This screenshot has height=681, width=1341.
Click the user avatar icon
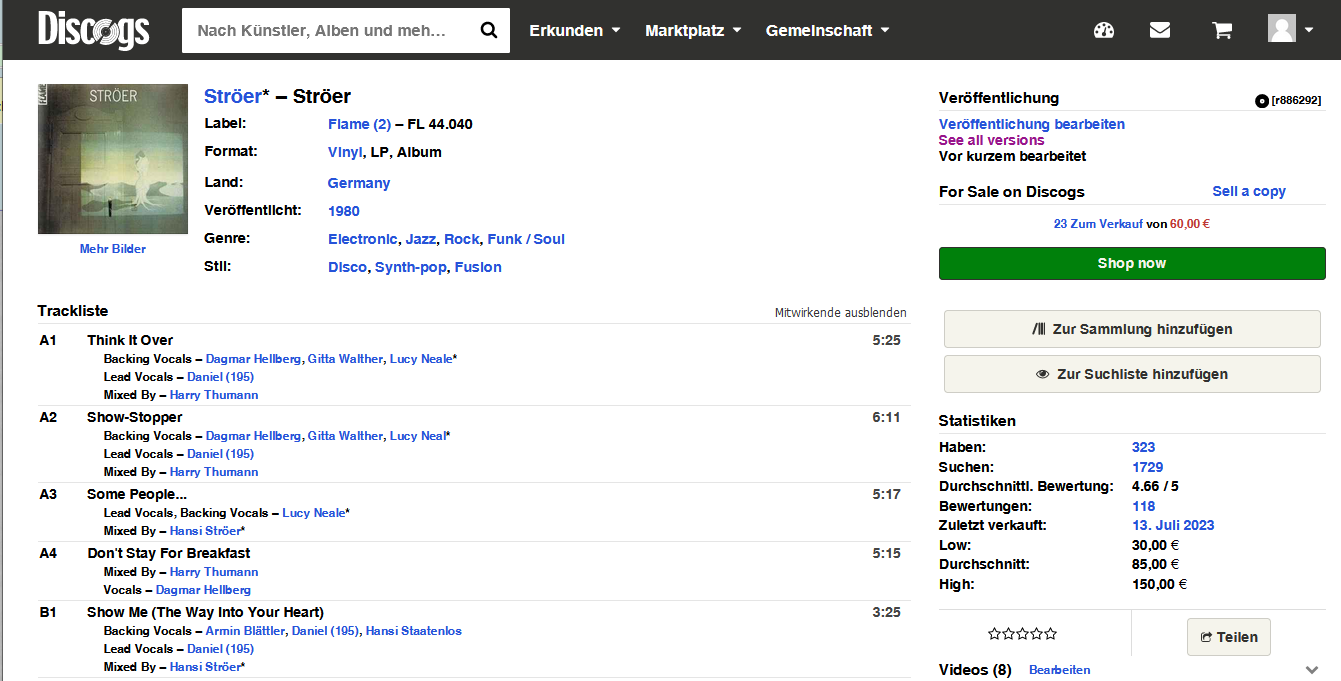(1282, 29)
